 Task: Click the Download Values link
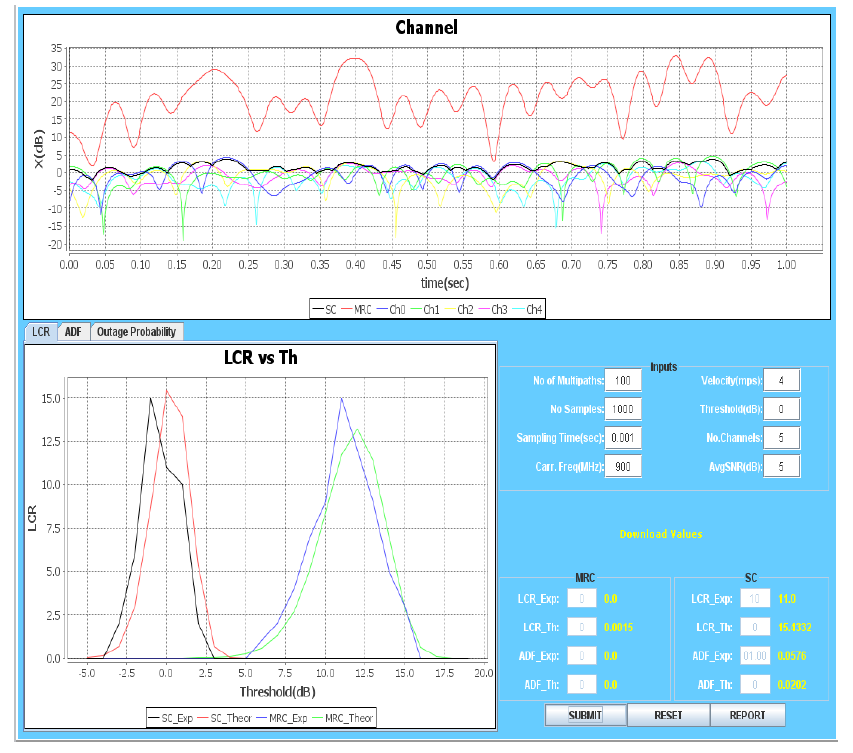pos(660,534)
